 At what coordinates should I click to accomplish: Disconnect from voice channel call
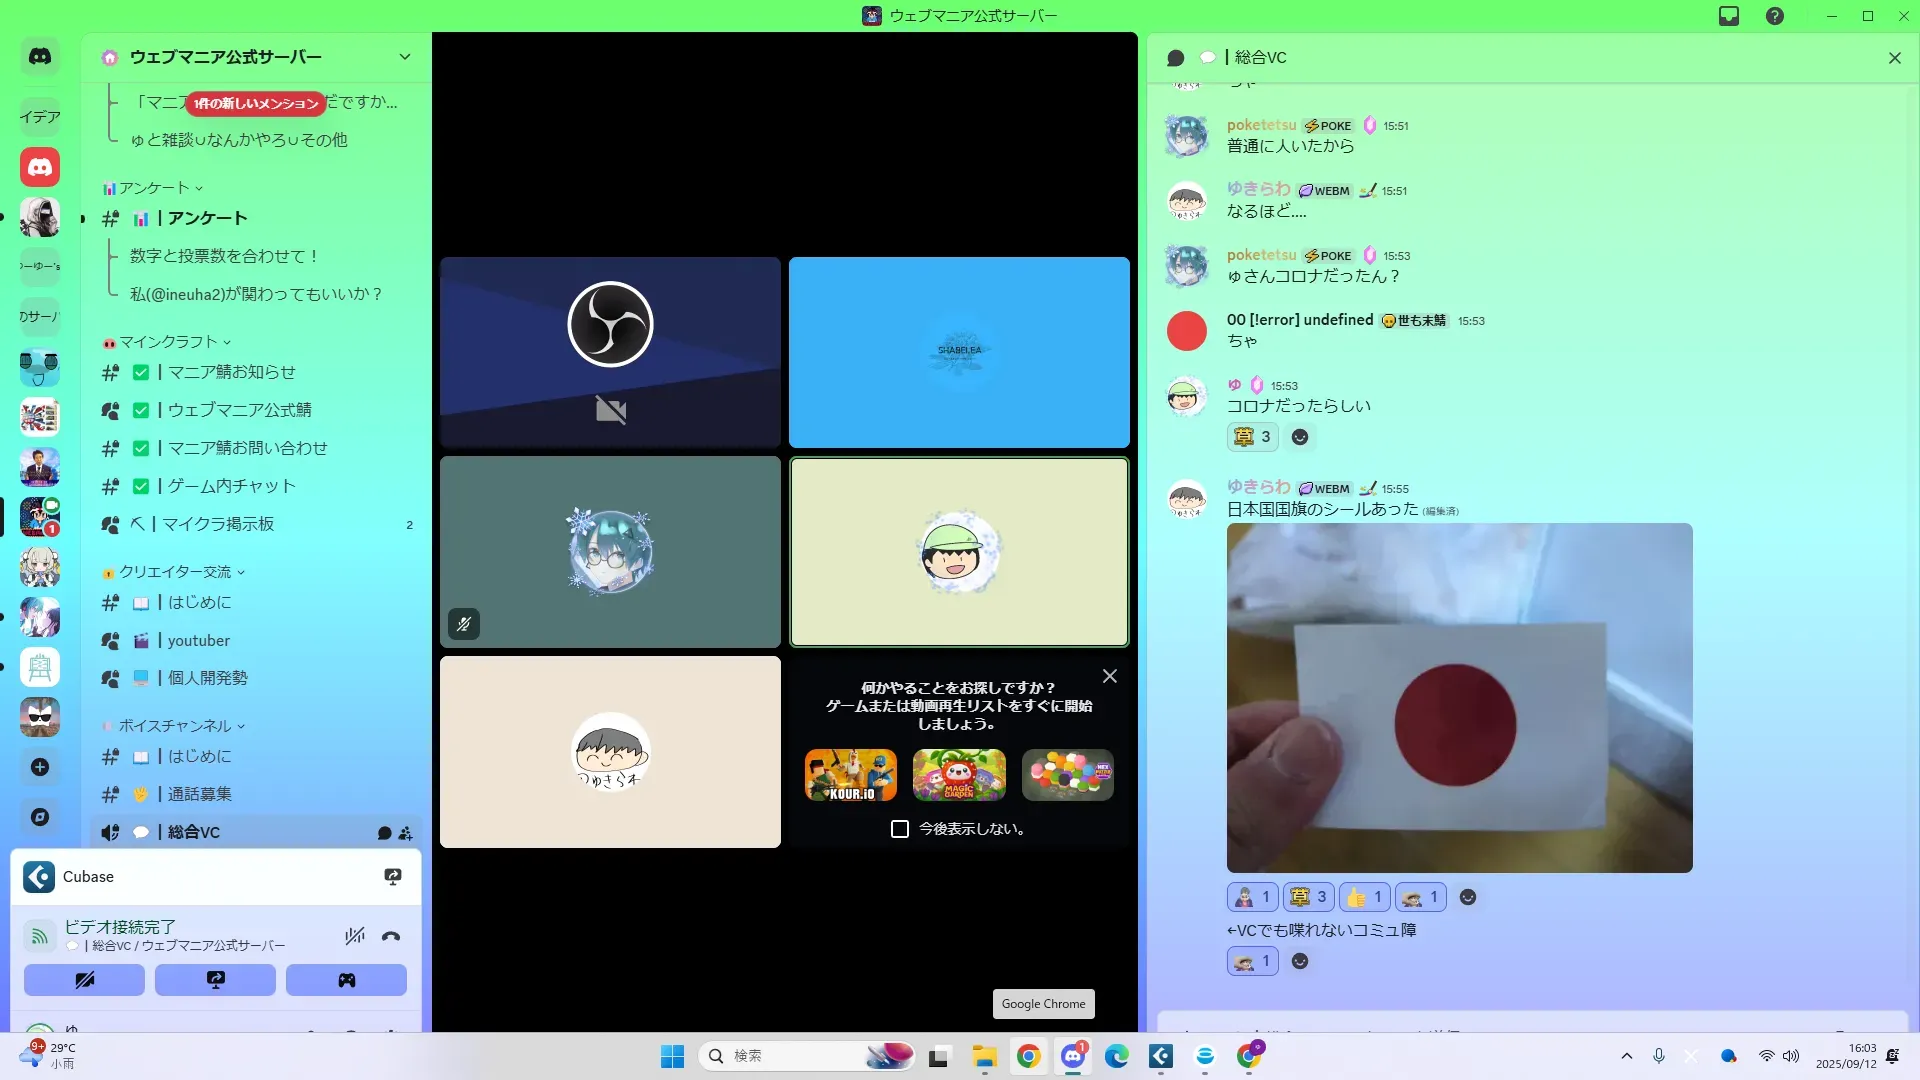click(391, 936)
